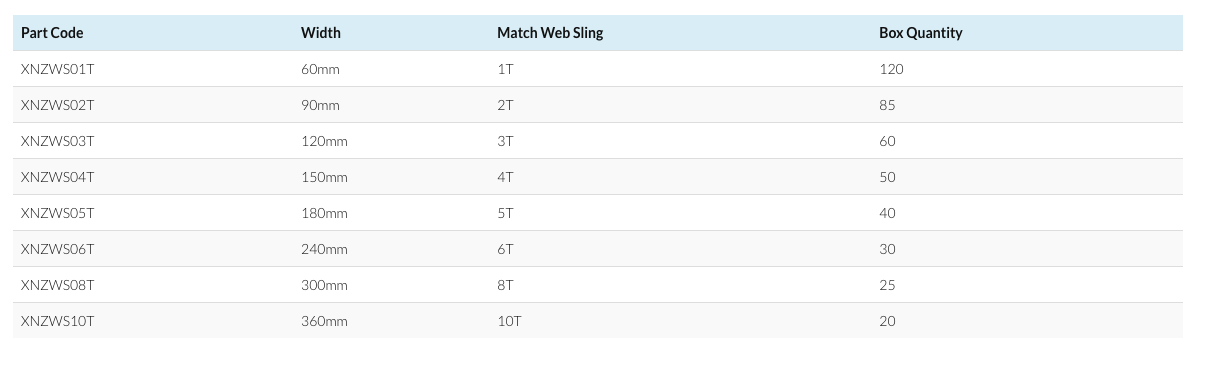Select part code XNZWS01T
1213x366 pixels.
click(57, 69)
